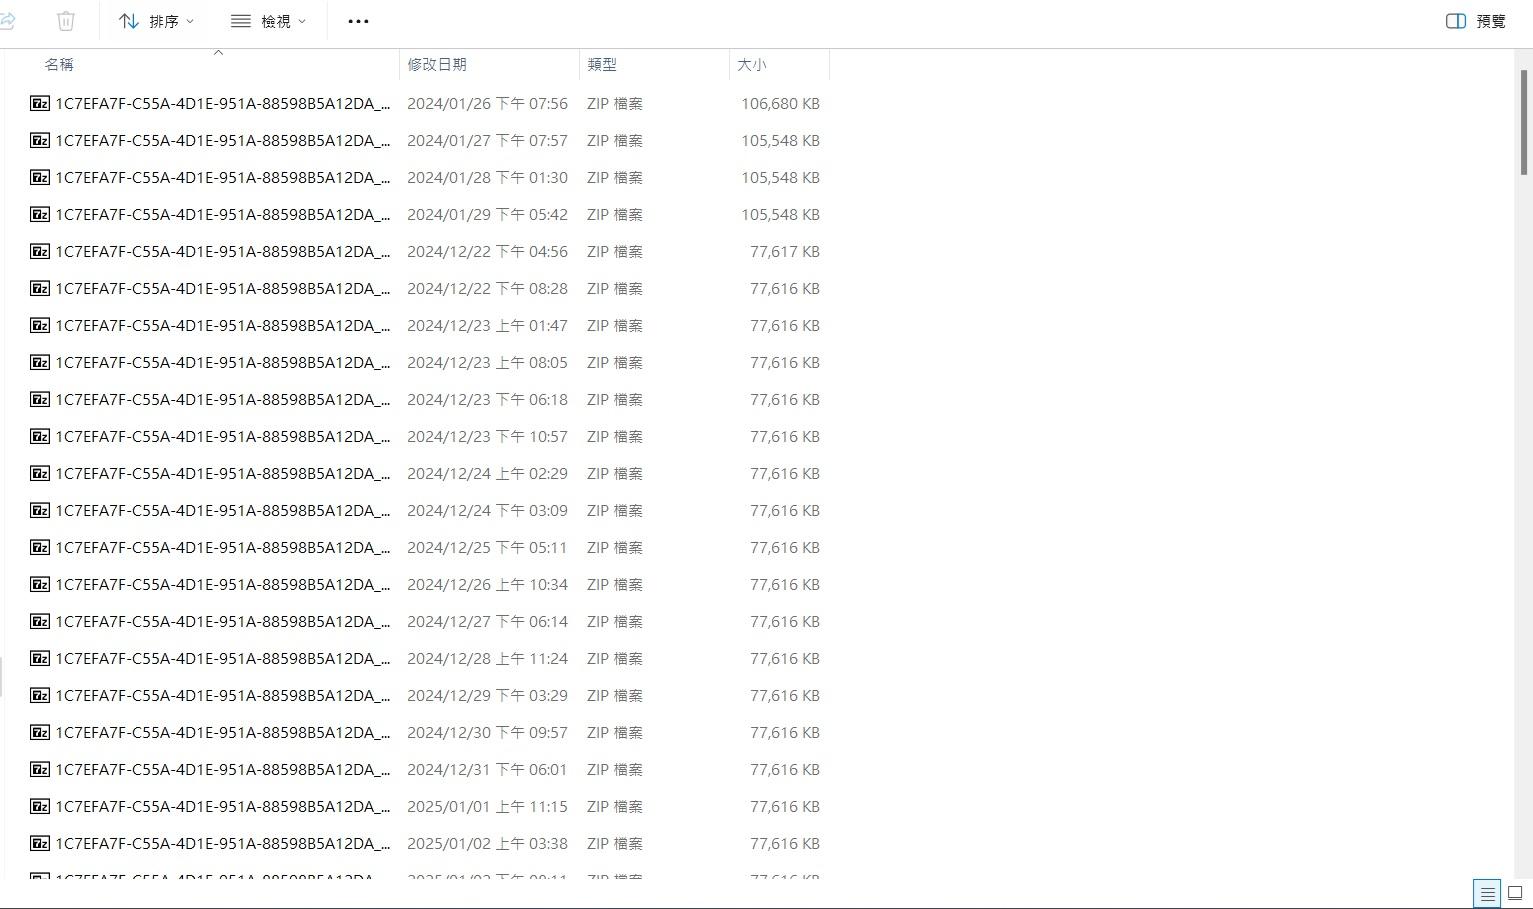Click 7z icon of file modified 2025/01/01
The height and width of the screenshot is (909, 1533).
[x=40, y=806]
